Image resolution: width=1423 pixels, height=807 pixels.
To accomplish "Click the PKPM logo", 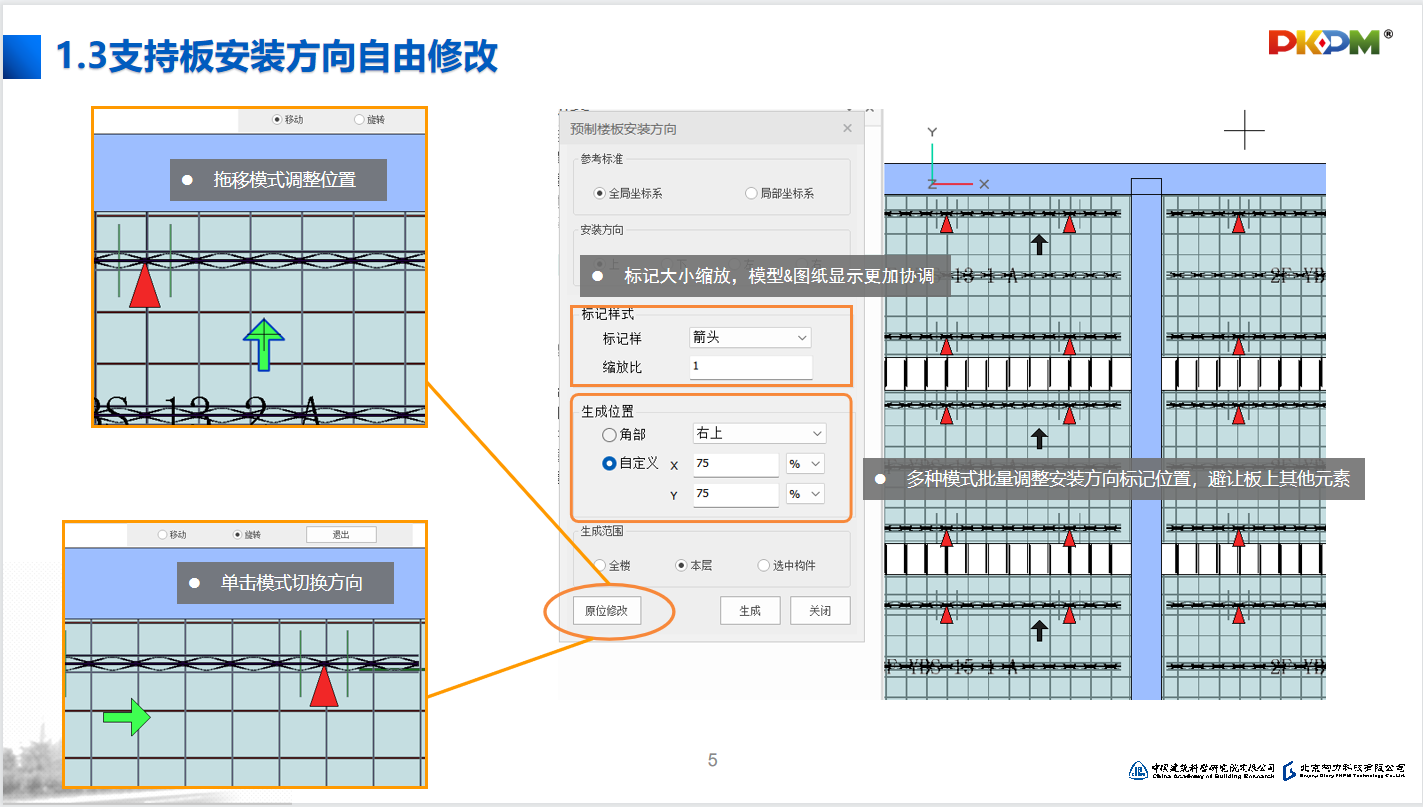I will 1330,41.
